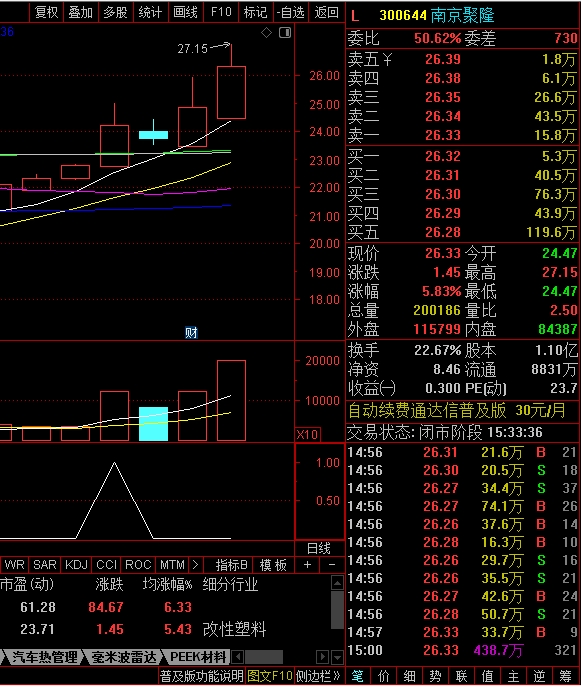
Task: Zoom in chart with plus icon
Action: coord(308,565)
